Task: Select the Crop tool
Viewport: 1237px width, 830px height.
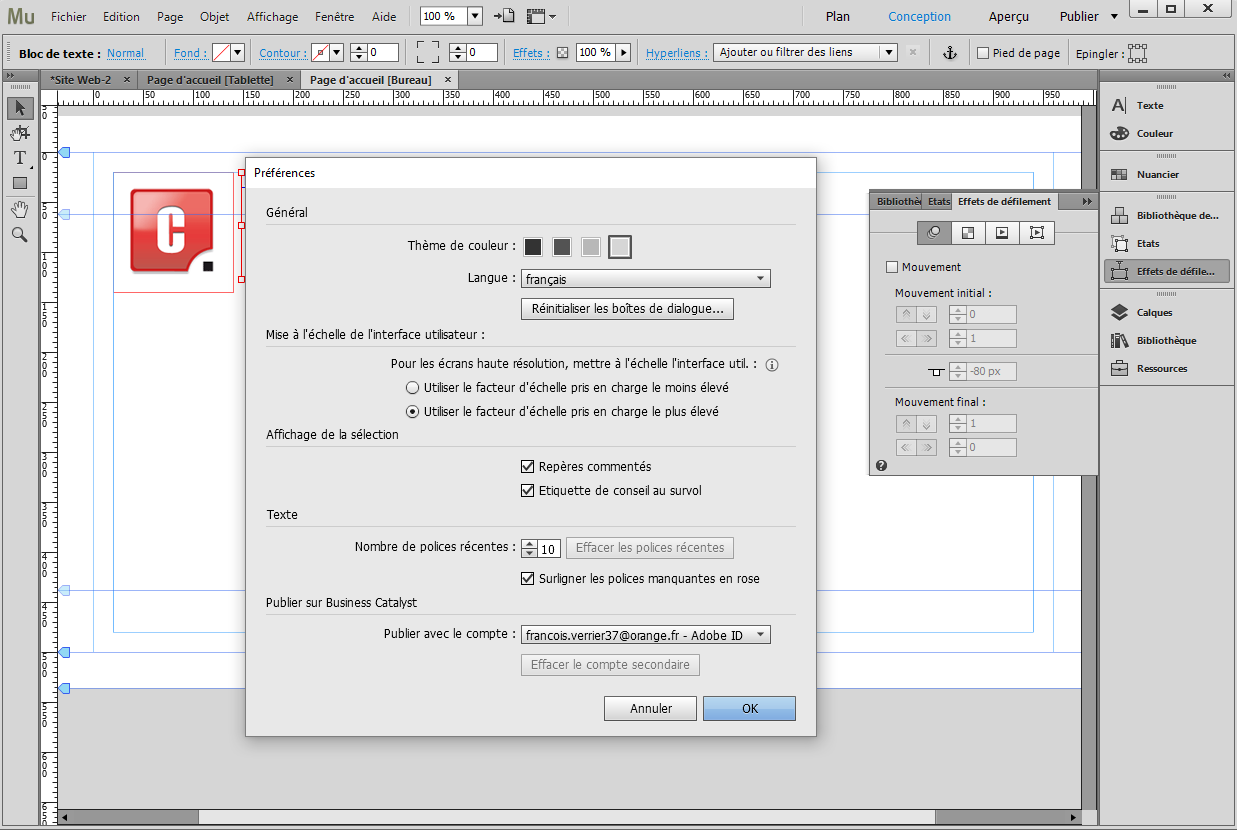Action: point(19,132)
